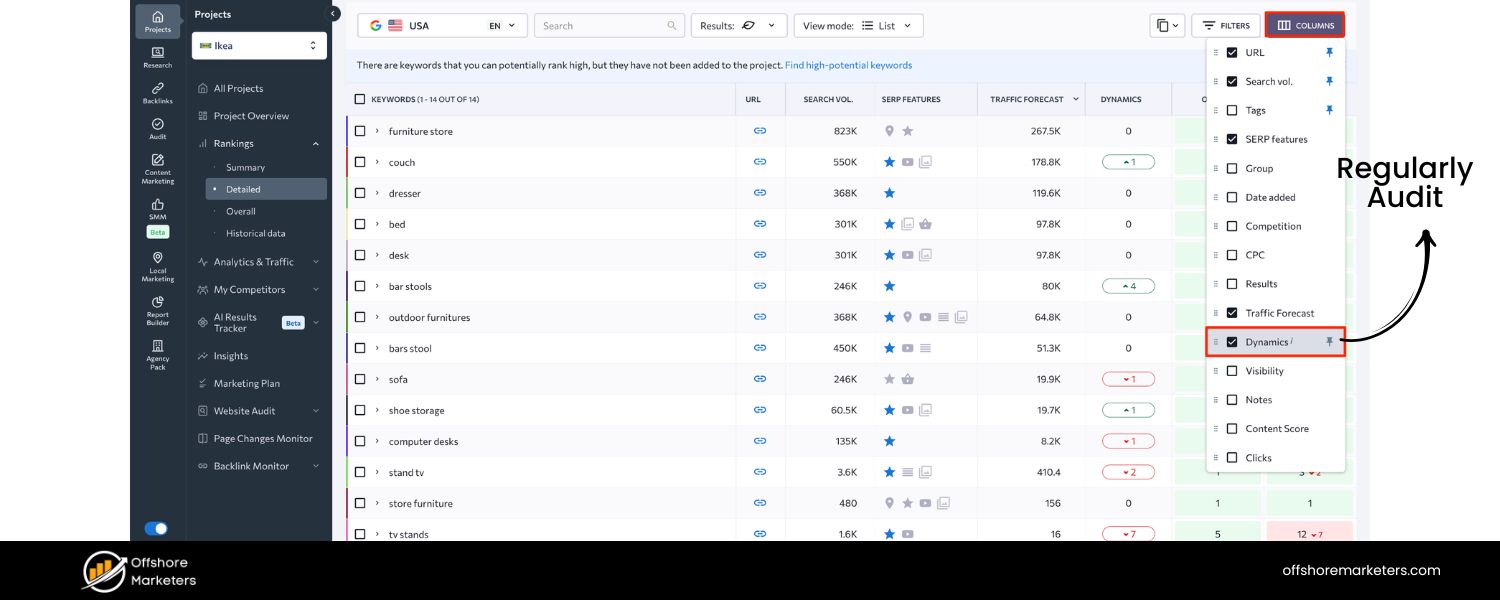
Task: Open Project Overview from sidebar
Action: pyautogui.click(x=252, y=115)
